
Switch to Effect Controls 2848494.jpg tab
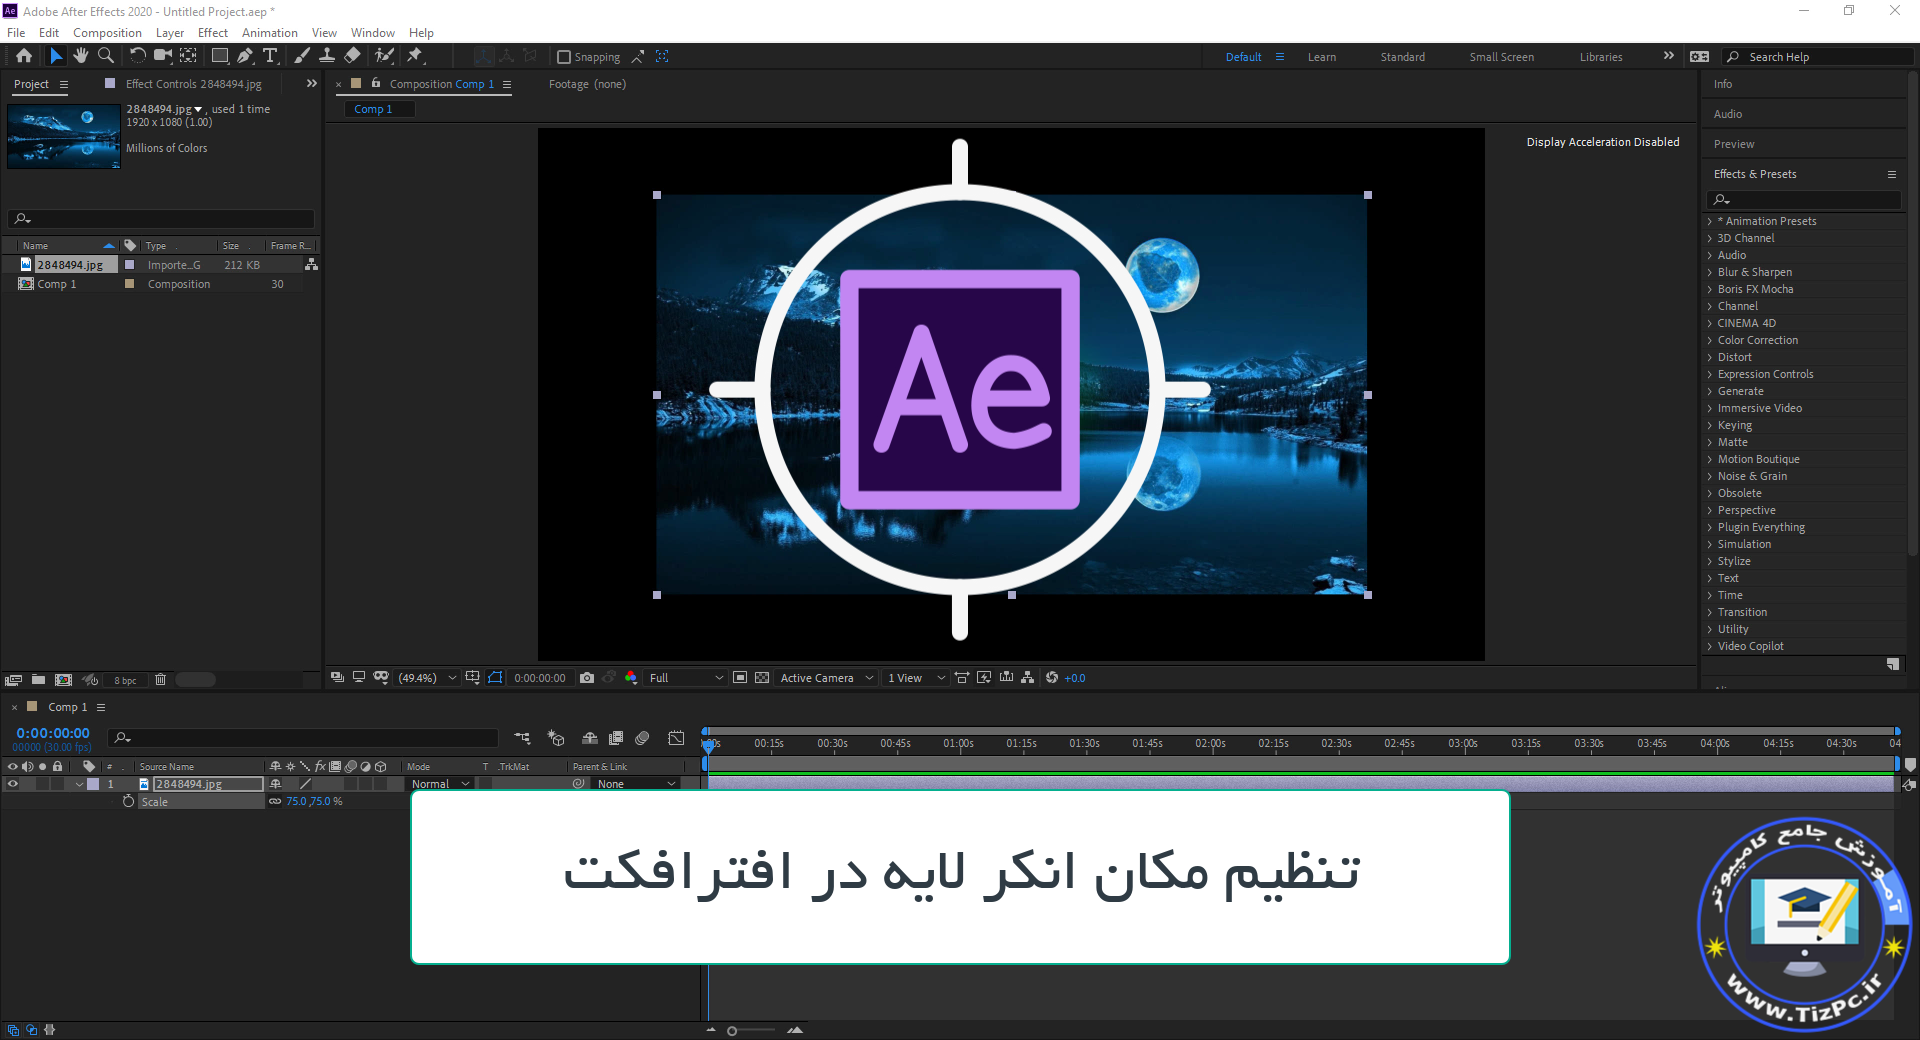(x=193, y=84)
